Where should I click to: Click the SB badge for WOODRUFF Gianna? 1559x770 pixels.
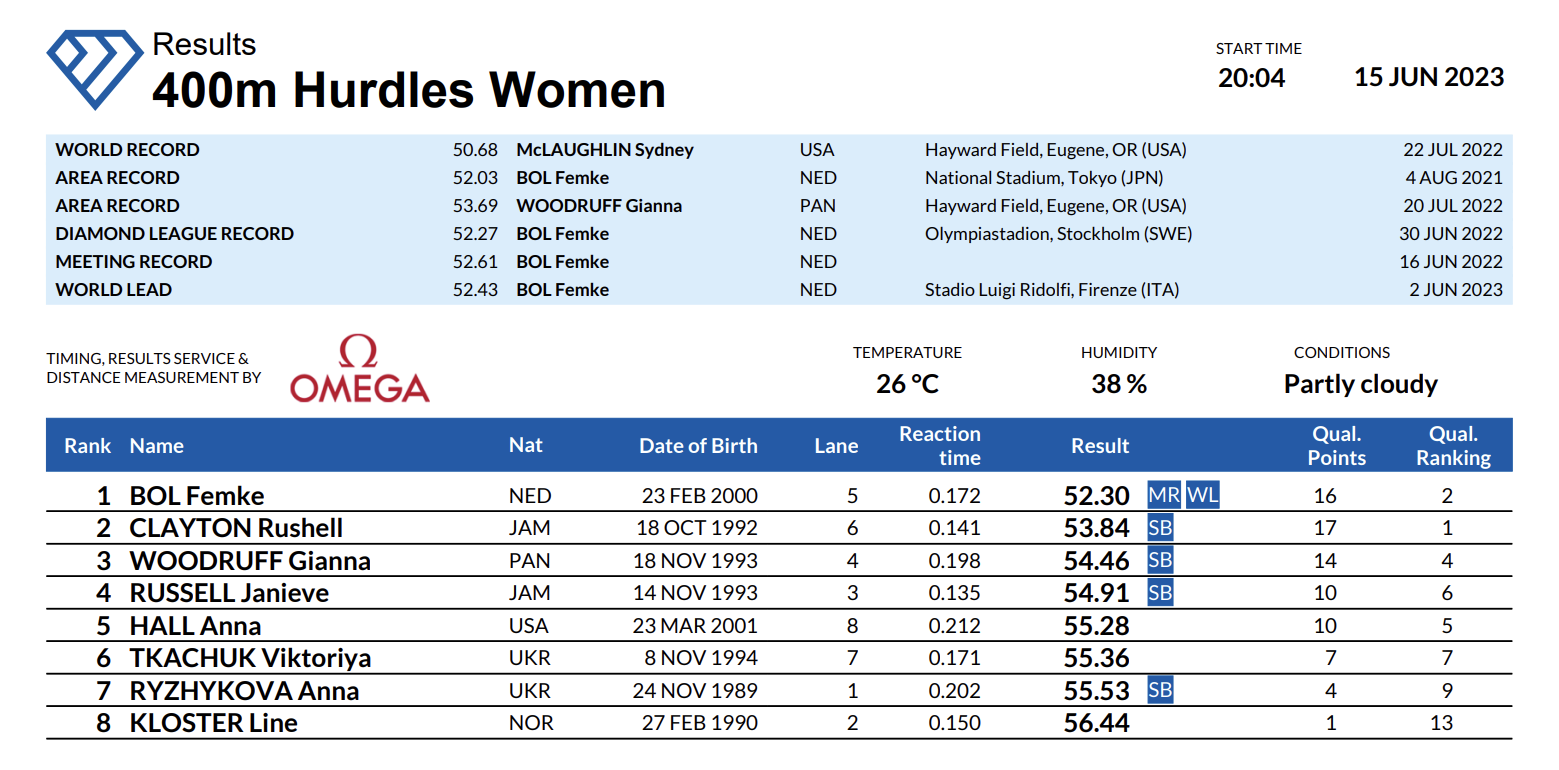tap(1160, 560)
